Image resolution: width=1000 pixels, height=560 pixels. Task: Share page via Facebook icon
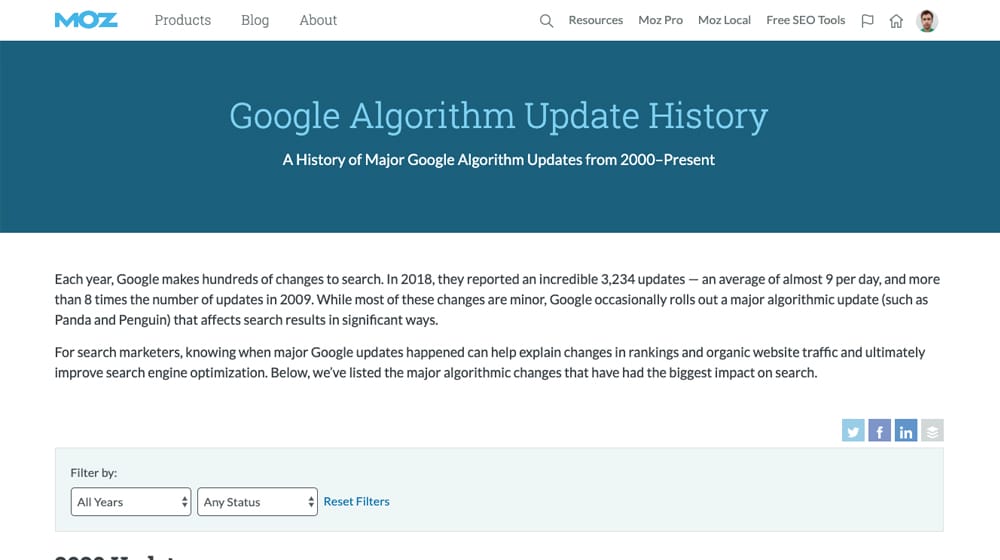879,431
